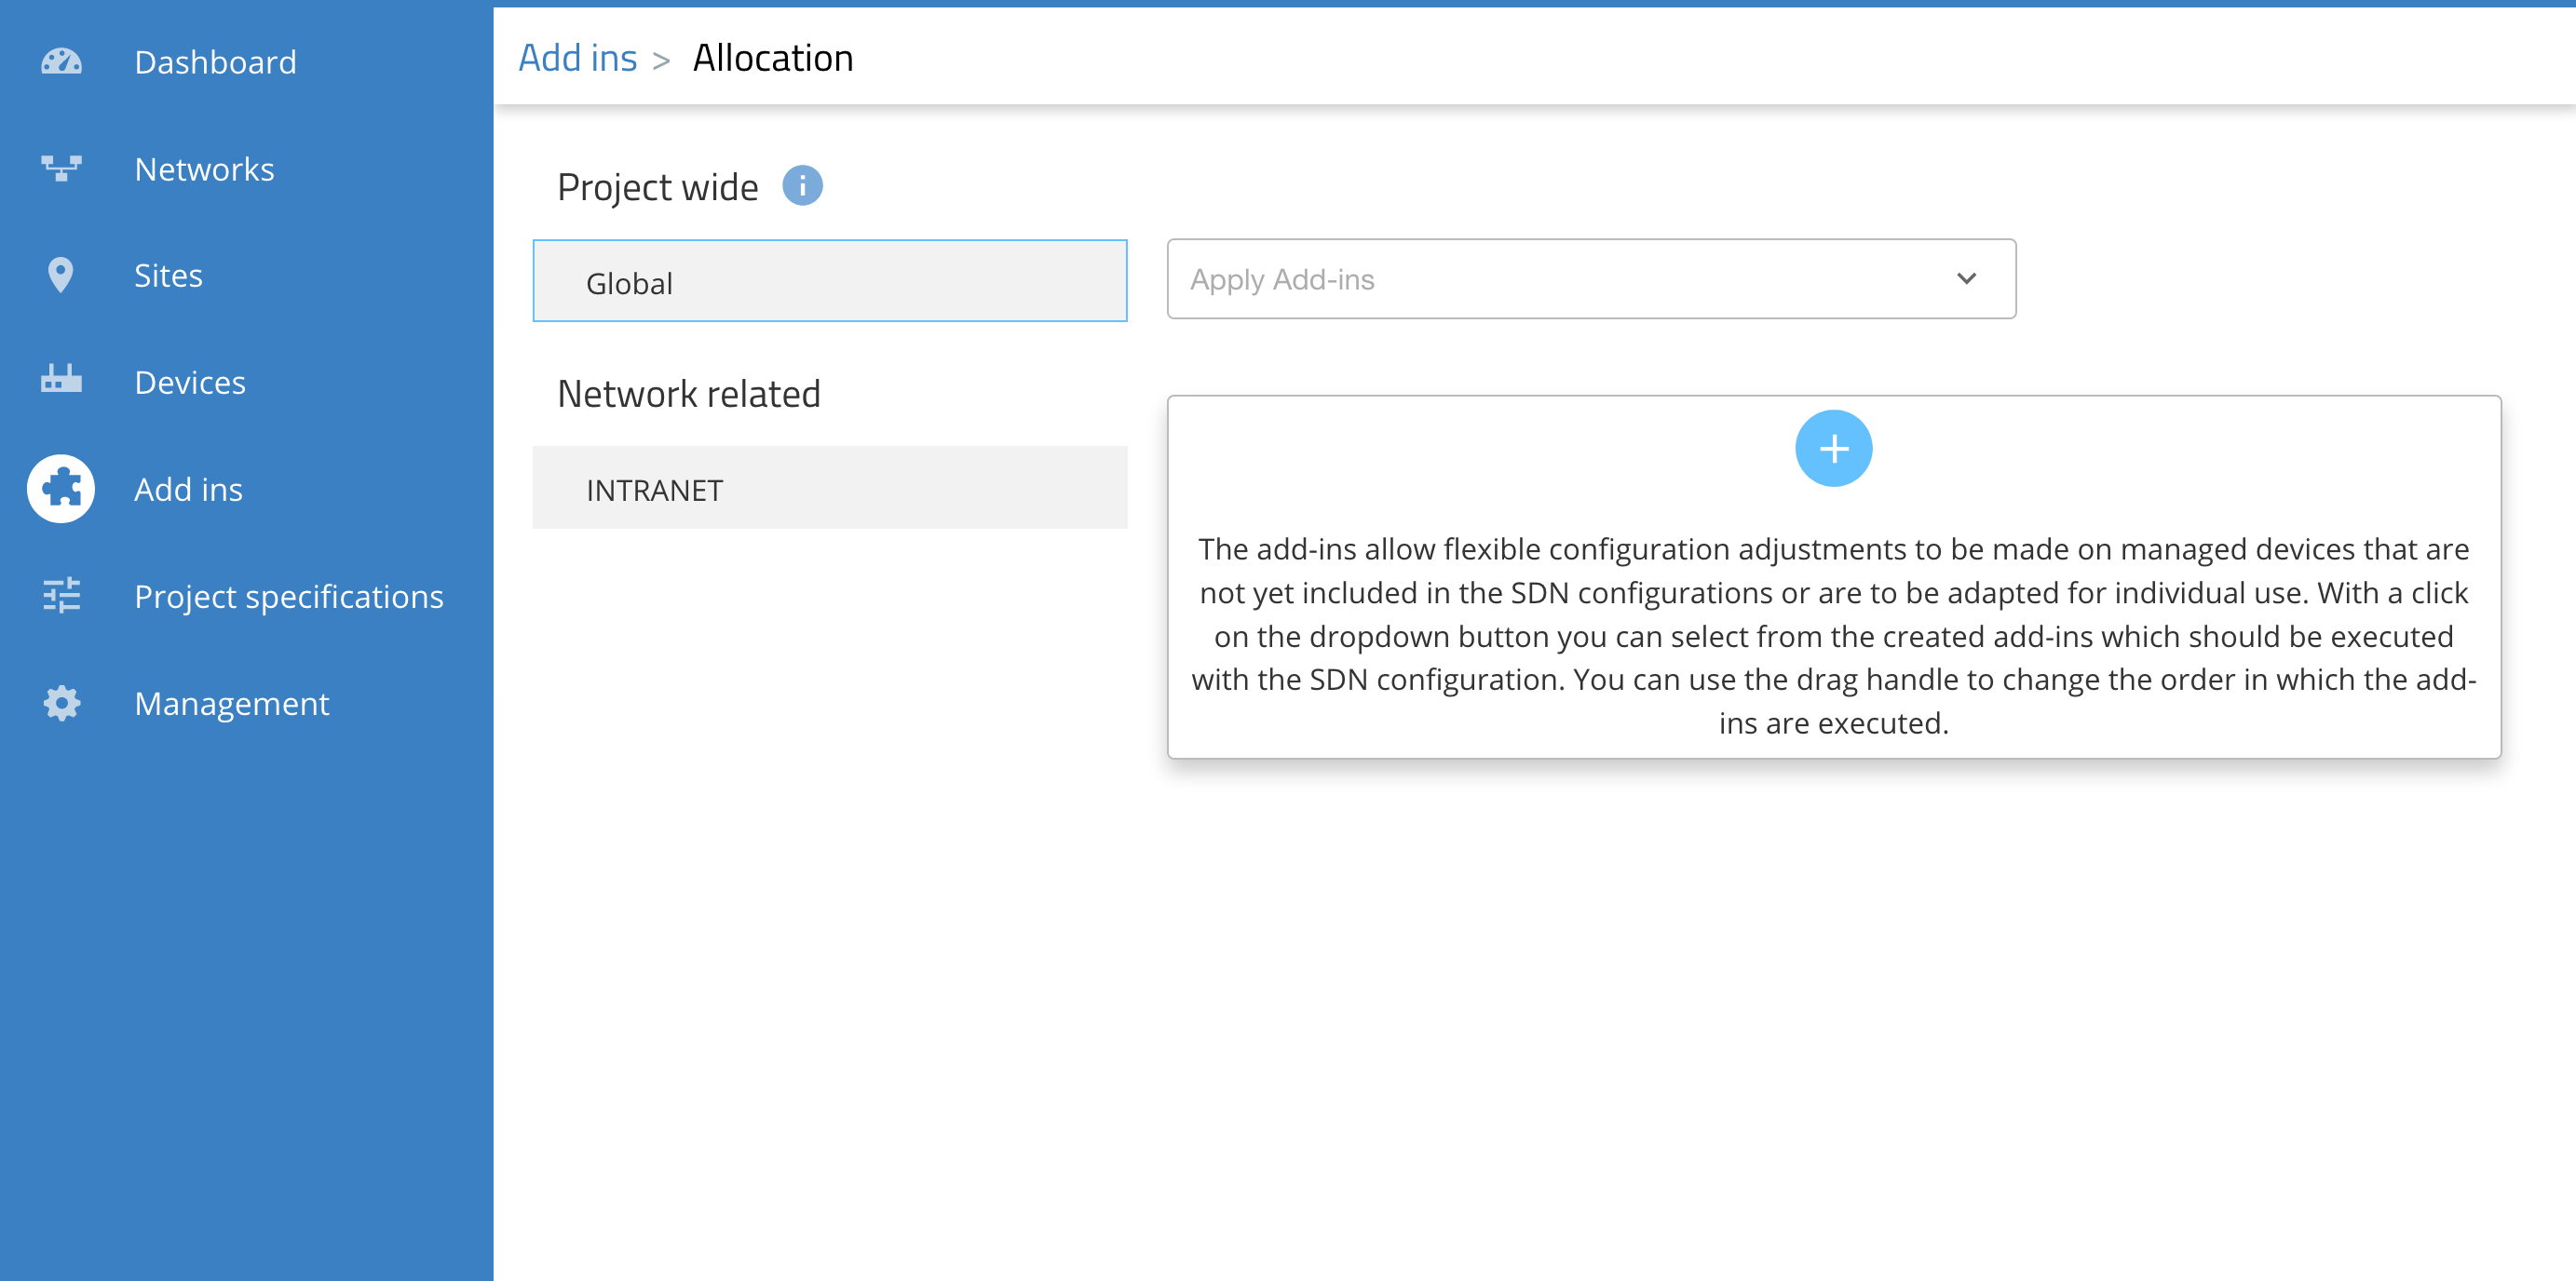Screen dimensions: 2576x1281
Task: Navigate to the Sites menu label
Action: click(168, 275)
